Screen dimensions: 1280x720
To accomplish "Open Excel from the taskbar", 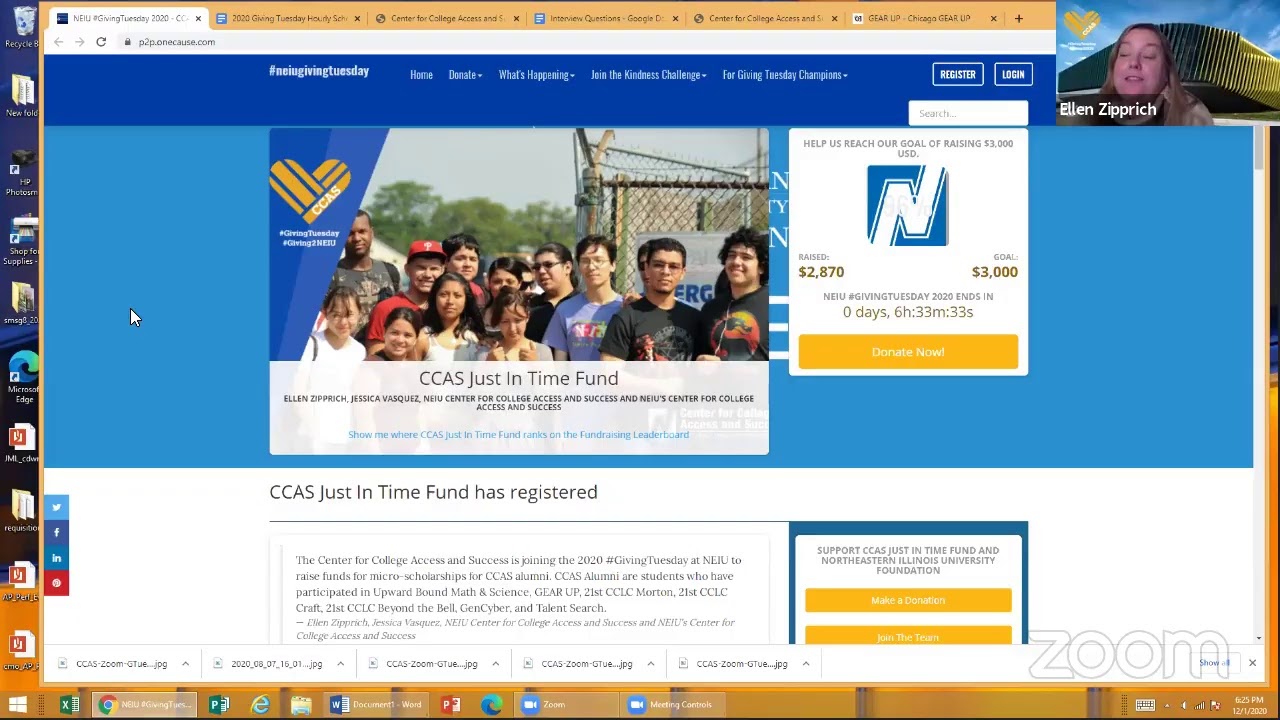I will [x=70, y=705].
